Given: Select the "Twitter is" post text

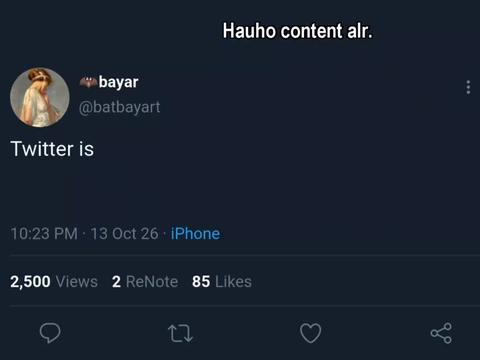Looking at the screenshot, I should [52, 149].
